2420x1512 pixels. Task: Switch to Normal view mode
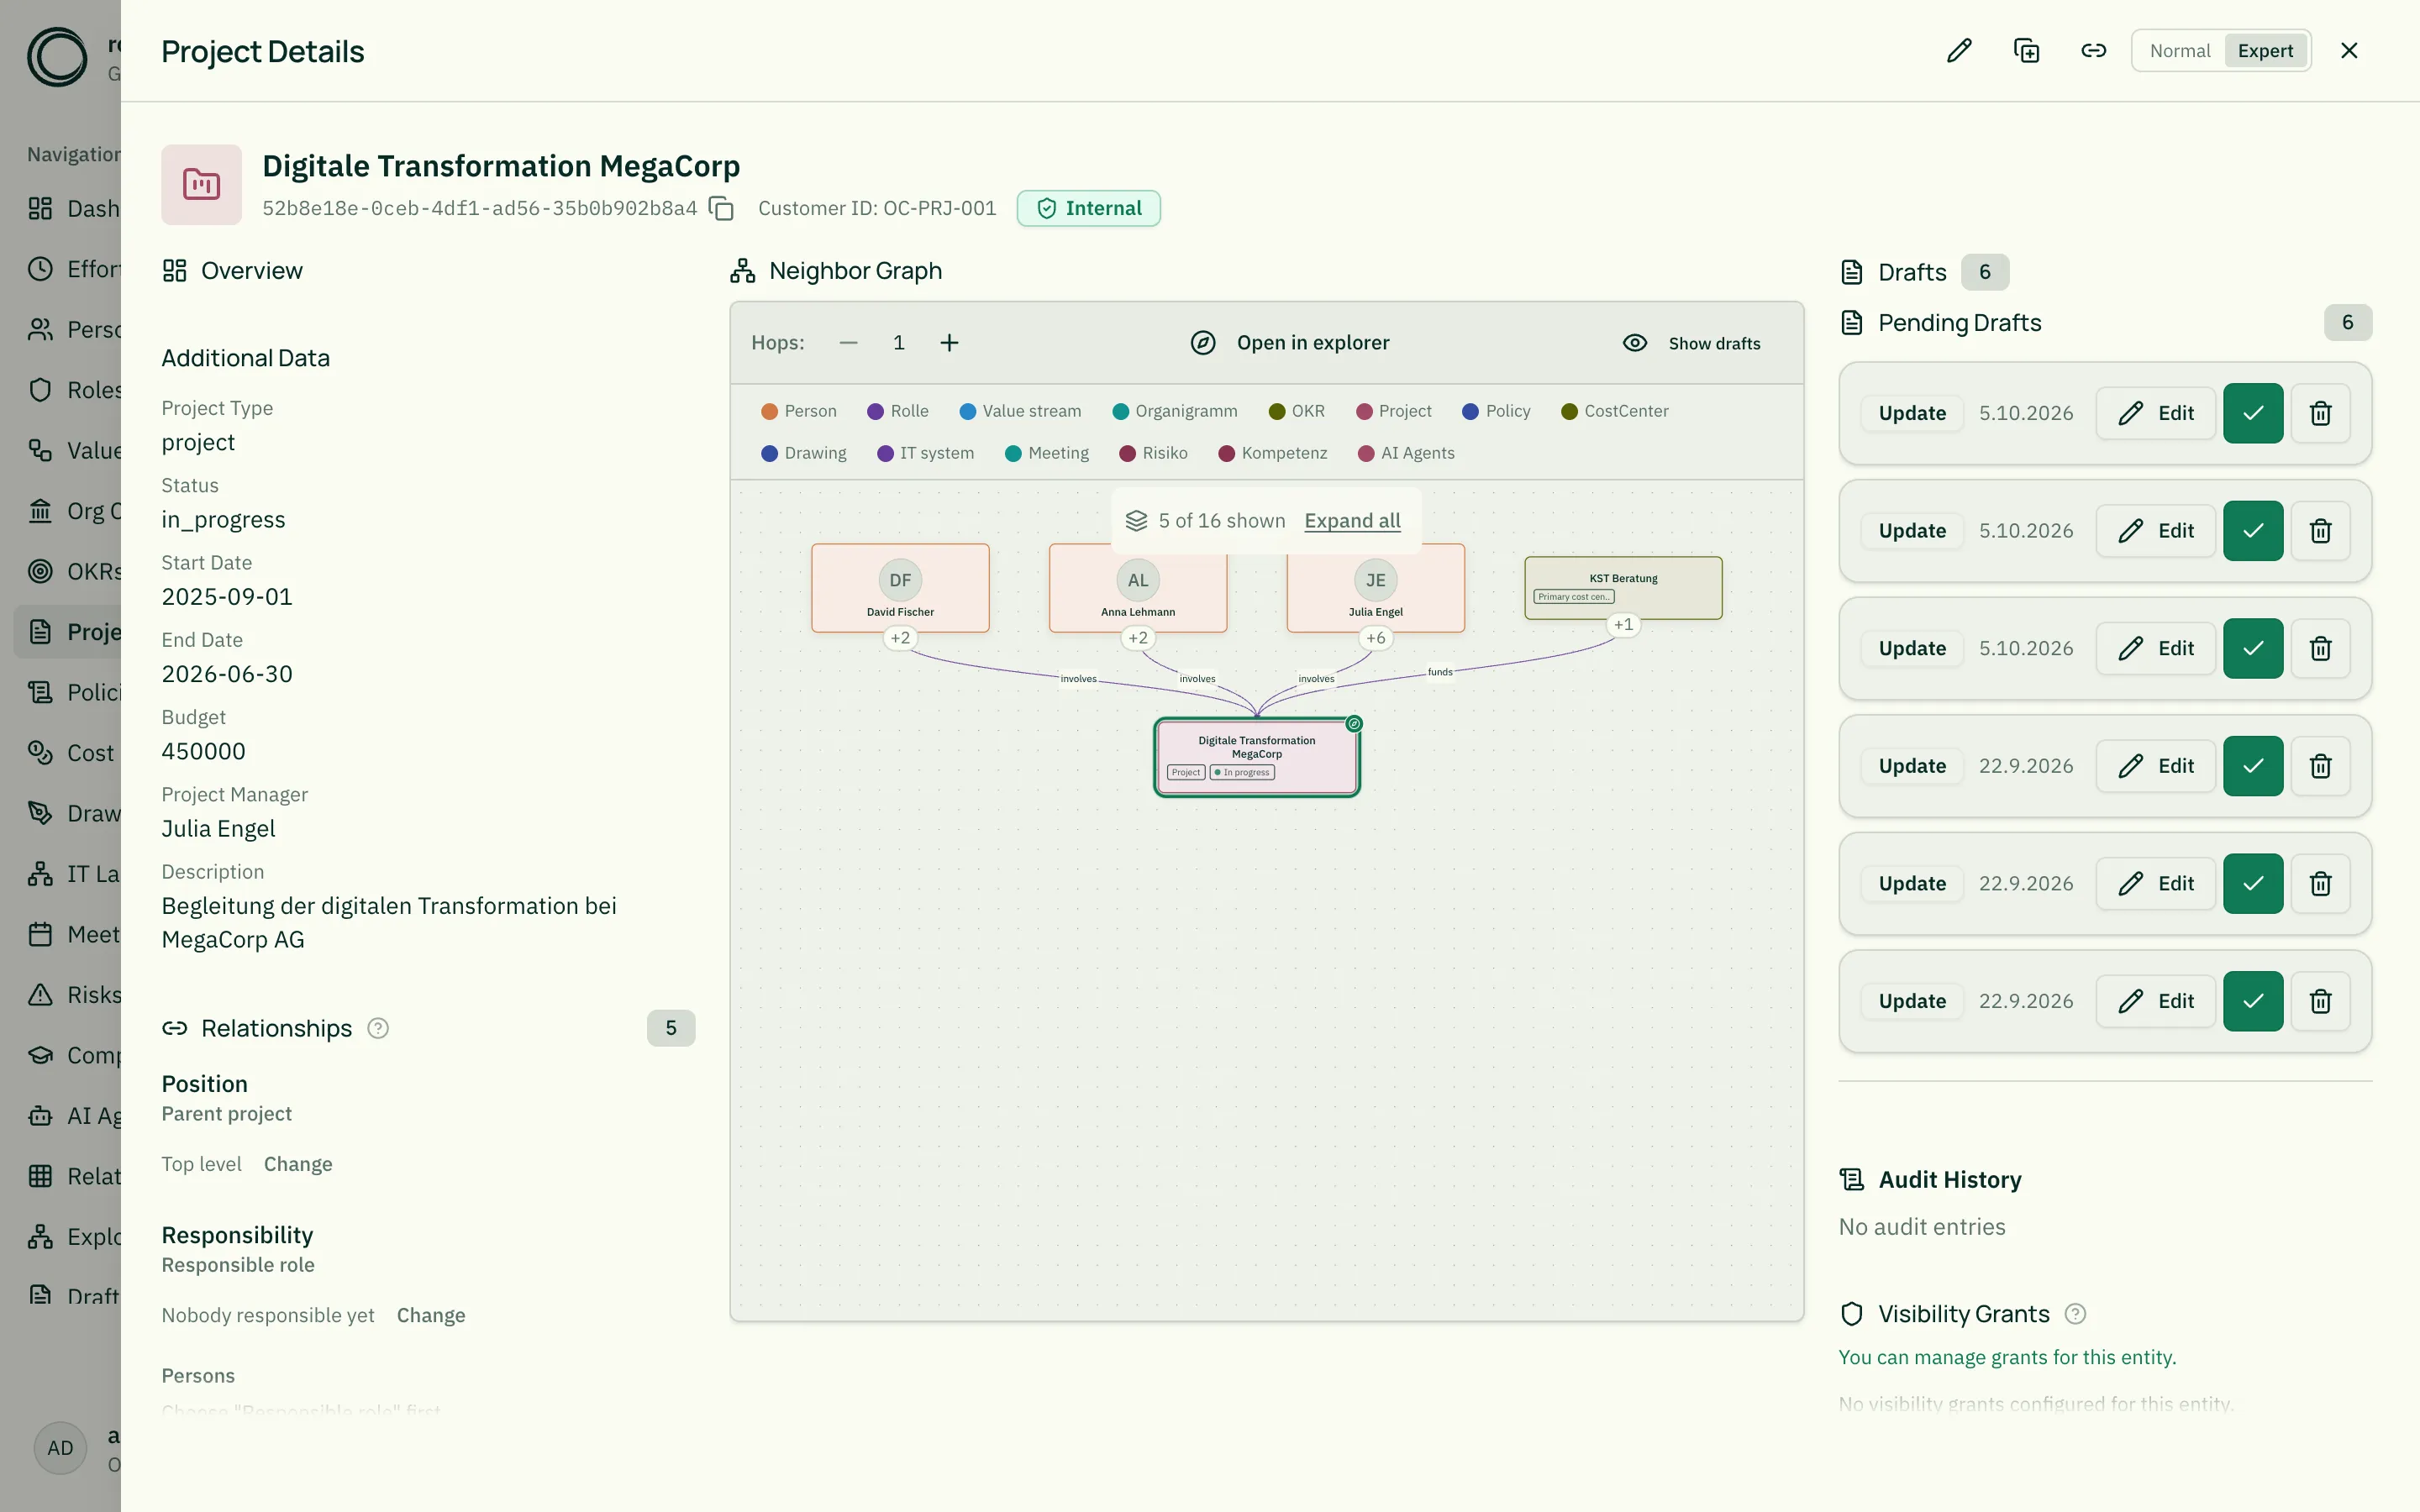(2179, 50)
